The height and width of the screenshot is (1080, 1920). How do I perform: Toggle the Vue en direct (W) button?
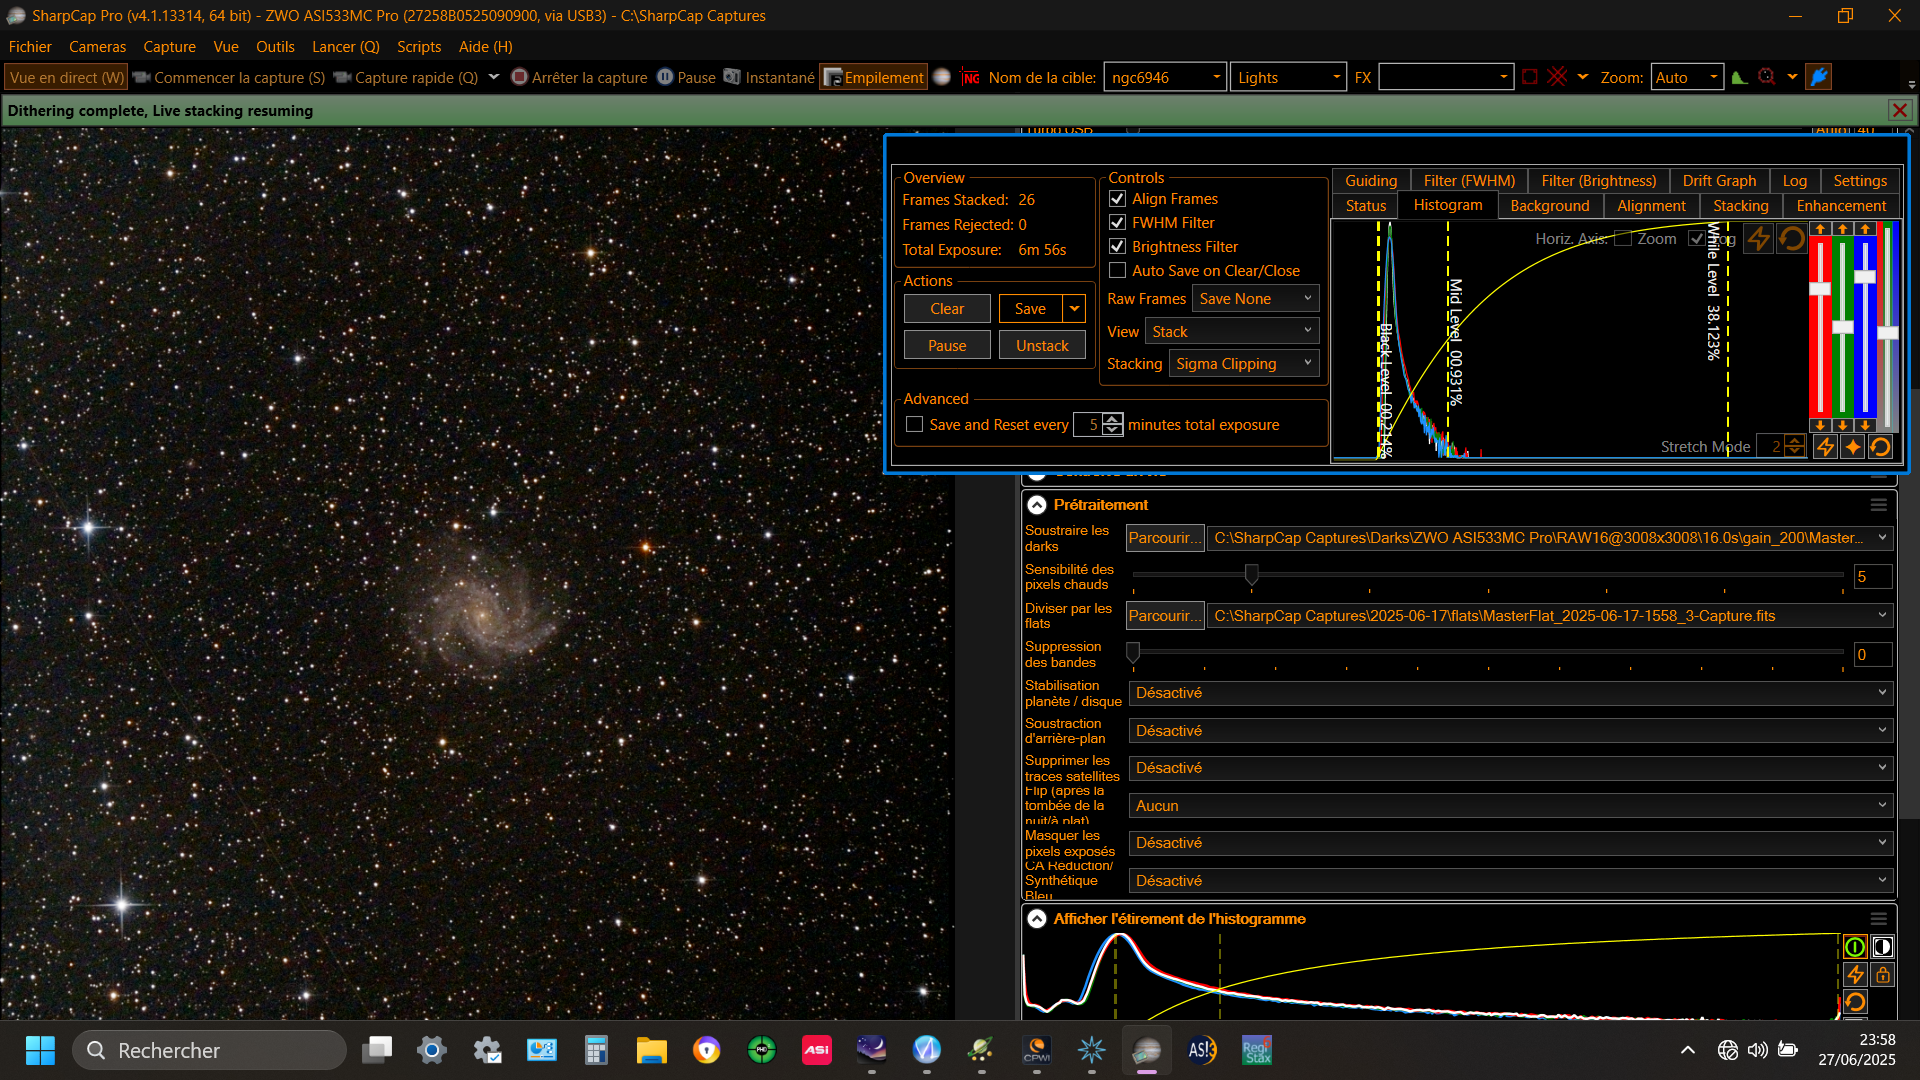(x=67, y=77)
